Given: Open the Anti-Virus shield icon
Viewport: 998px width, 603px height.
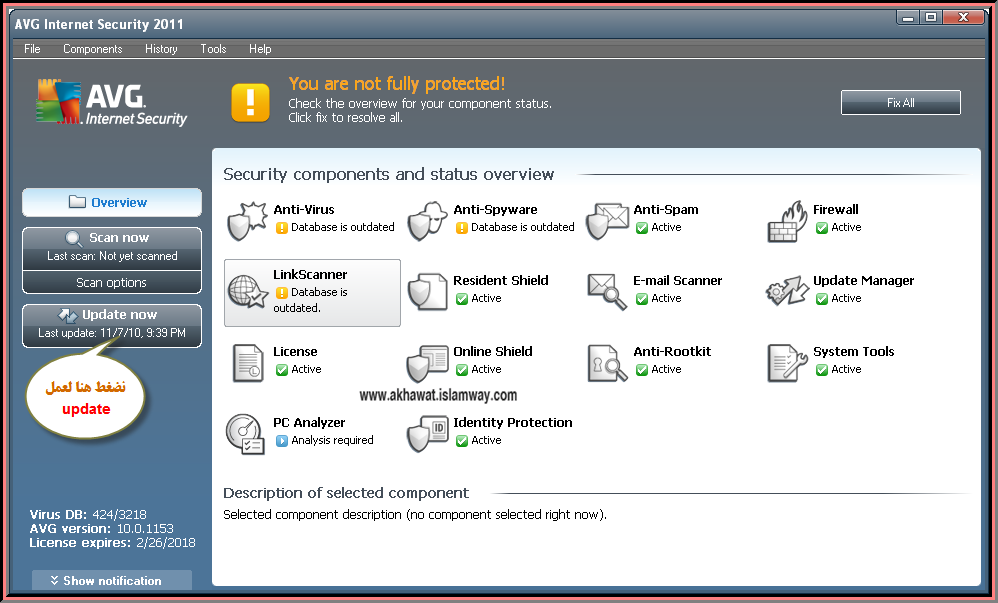Looking at the screenshot, I should pyautogui.click(x=246, y=220).
